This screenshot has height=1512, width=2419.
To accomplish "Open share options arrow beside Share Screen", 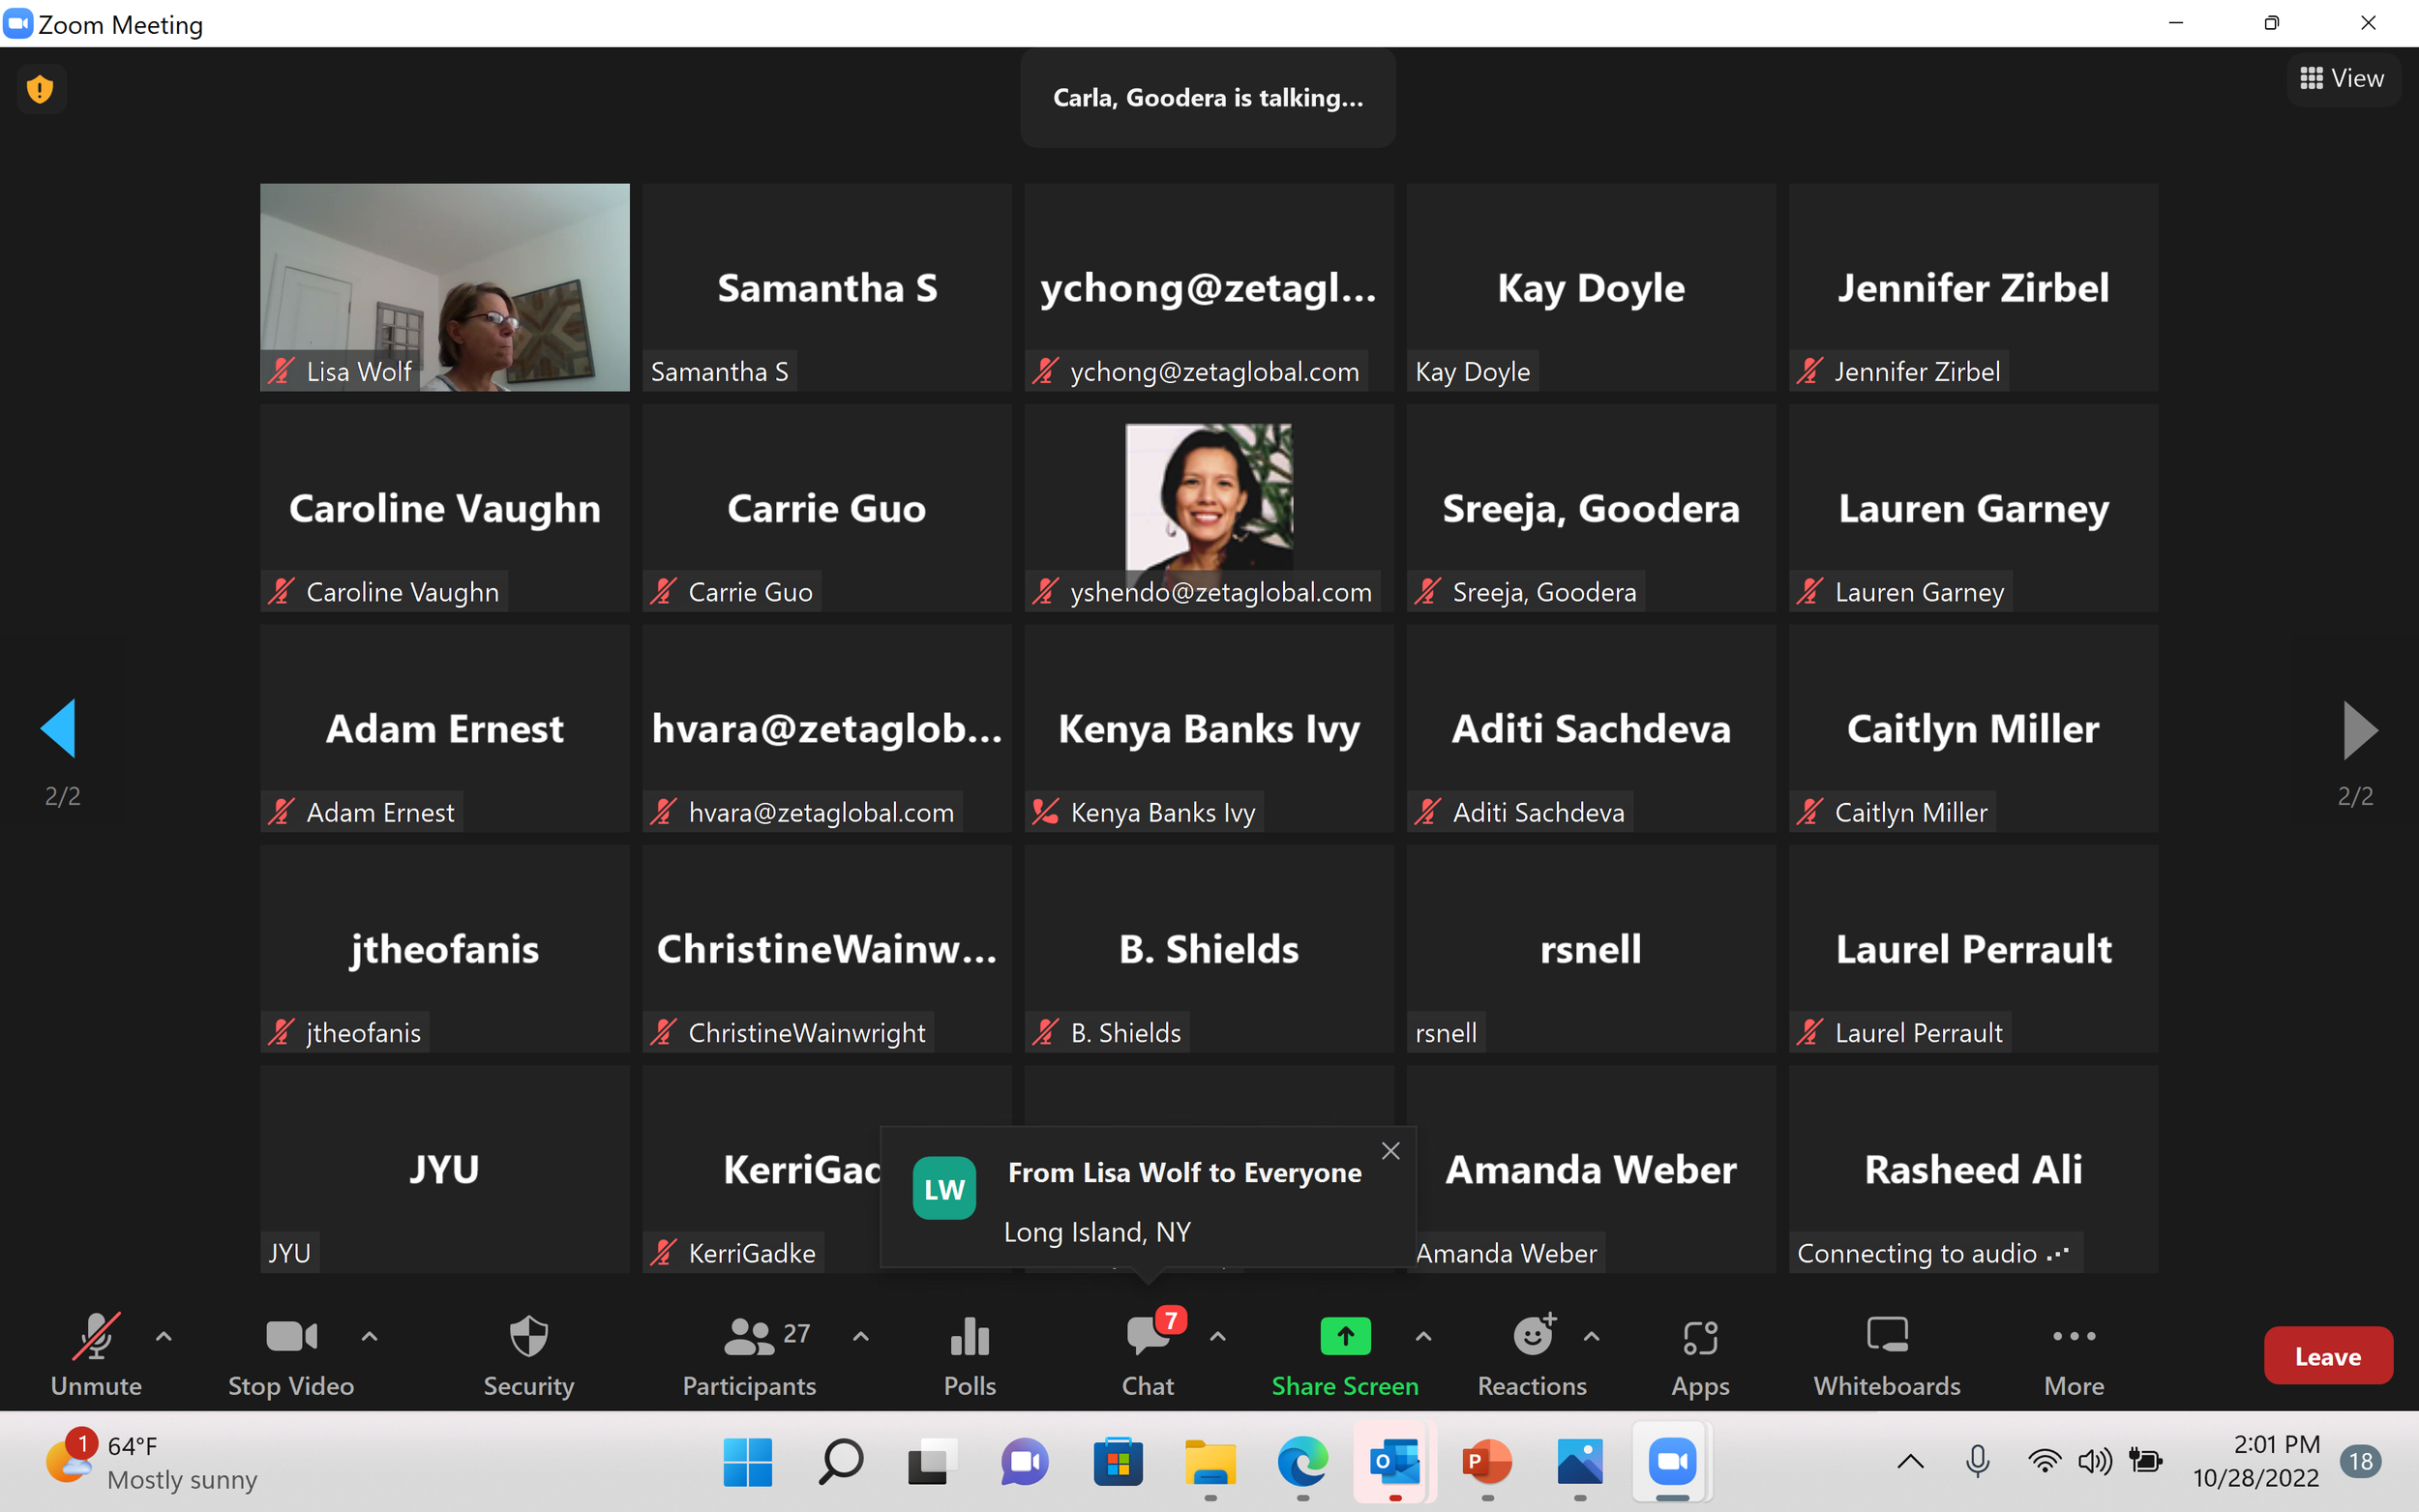I will tap(1423, 1336).
